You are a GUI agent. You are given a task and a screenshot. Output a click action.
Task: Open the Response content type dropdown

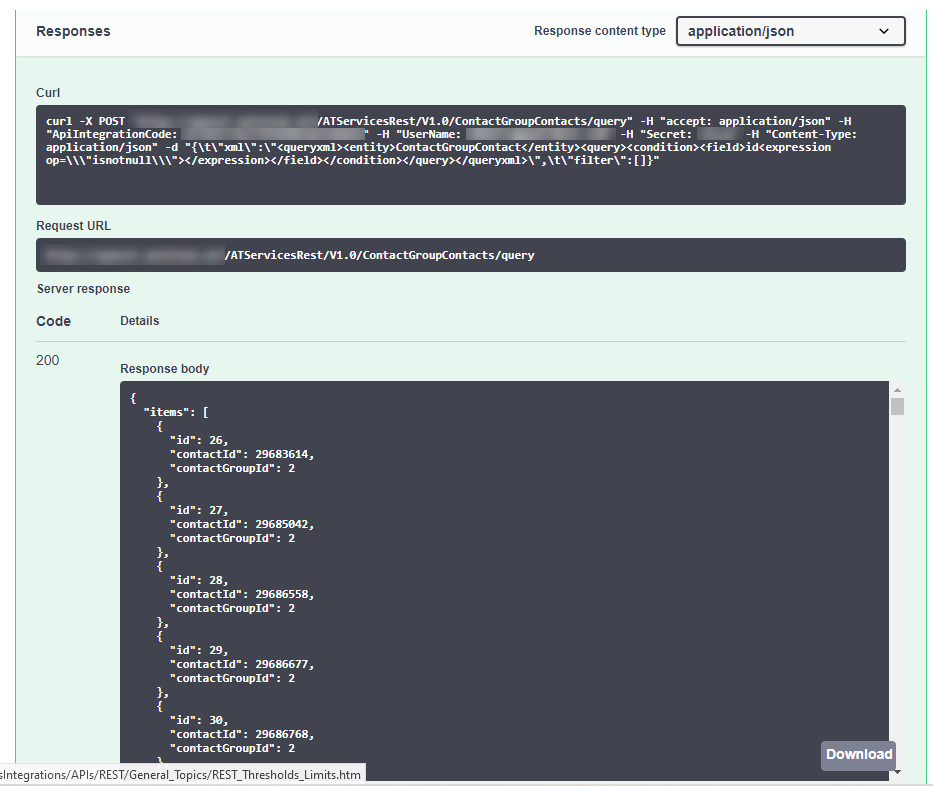tap(789, 31)
